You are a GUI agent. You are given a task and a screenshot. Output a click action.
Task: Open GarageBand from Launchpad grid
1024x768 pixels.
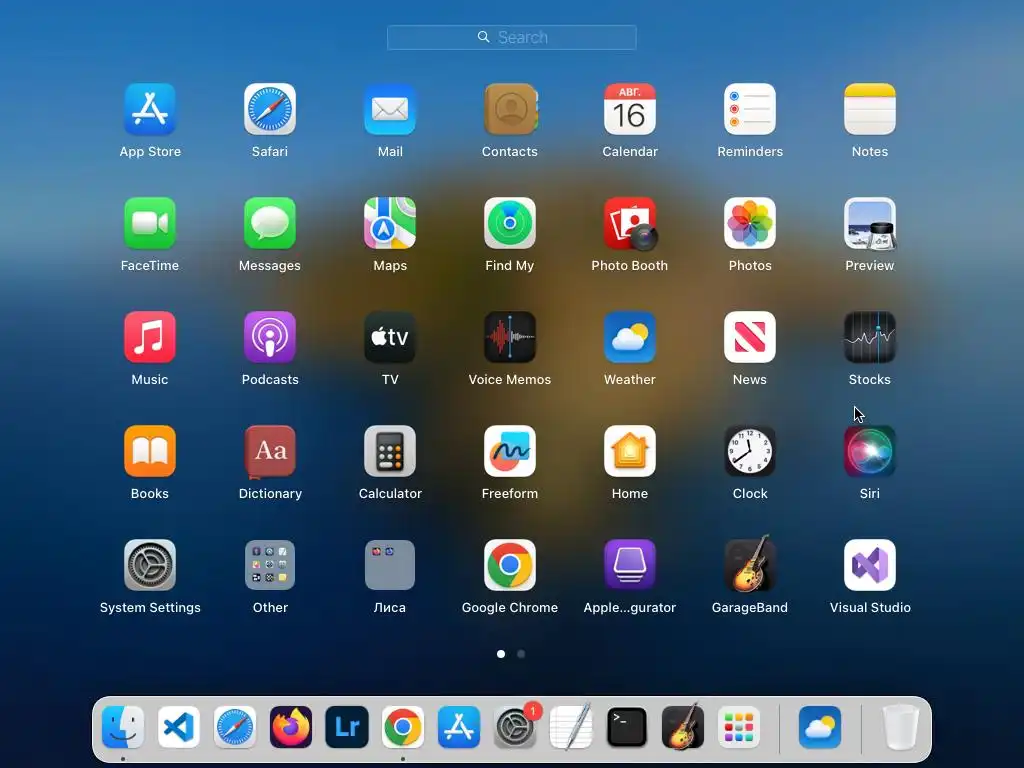(750, 564)
